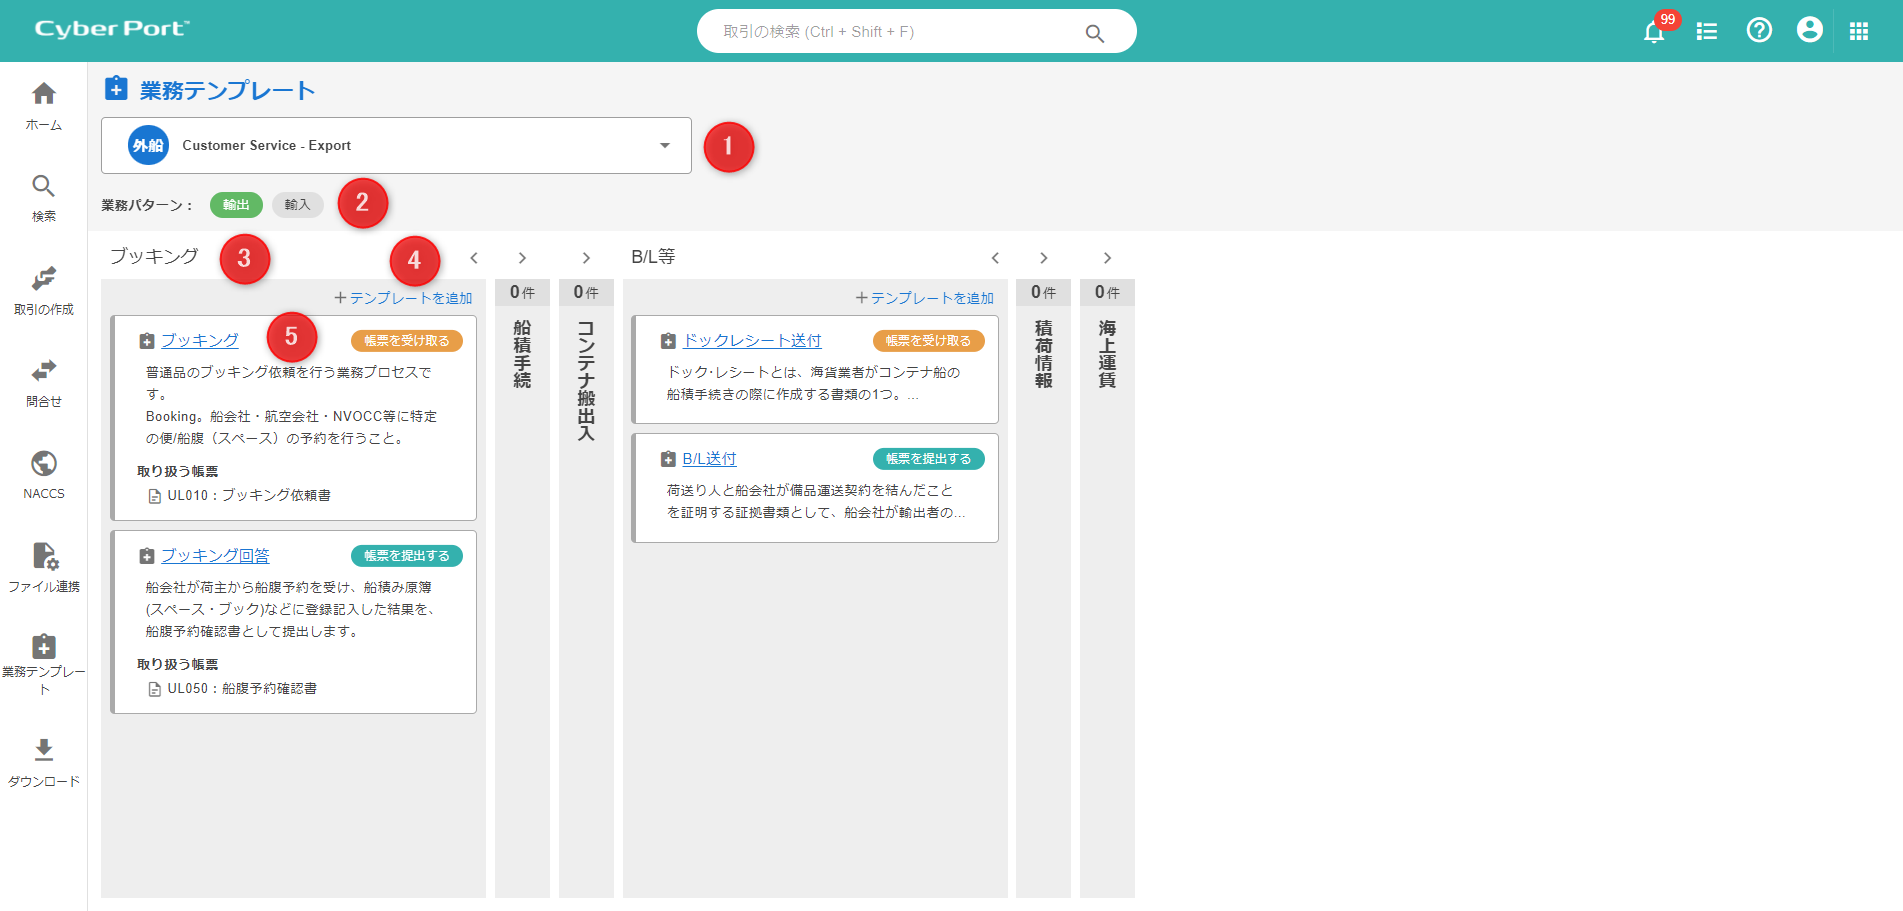
Task: Click the search magnifier in search box
Action: (x=1095, y=33)
